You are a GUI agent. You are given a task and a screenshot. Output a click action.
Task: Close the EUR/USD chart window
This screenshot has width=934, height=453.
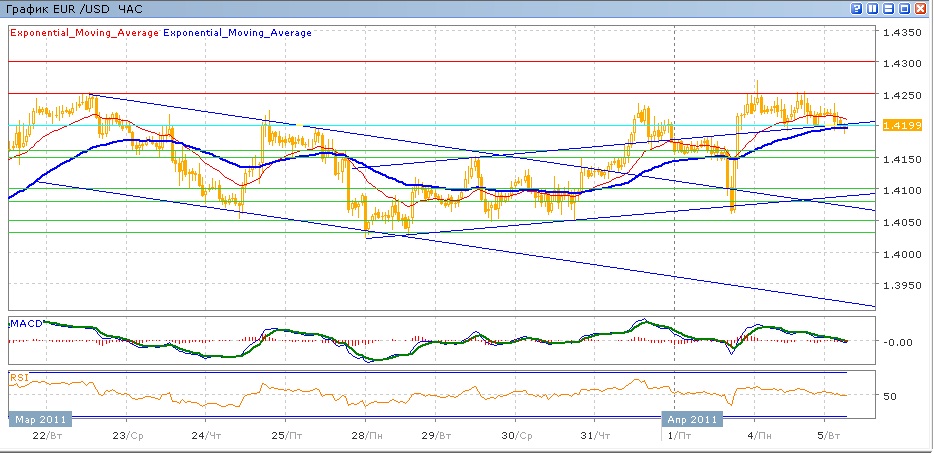921,8
